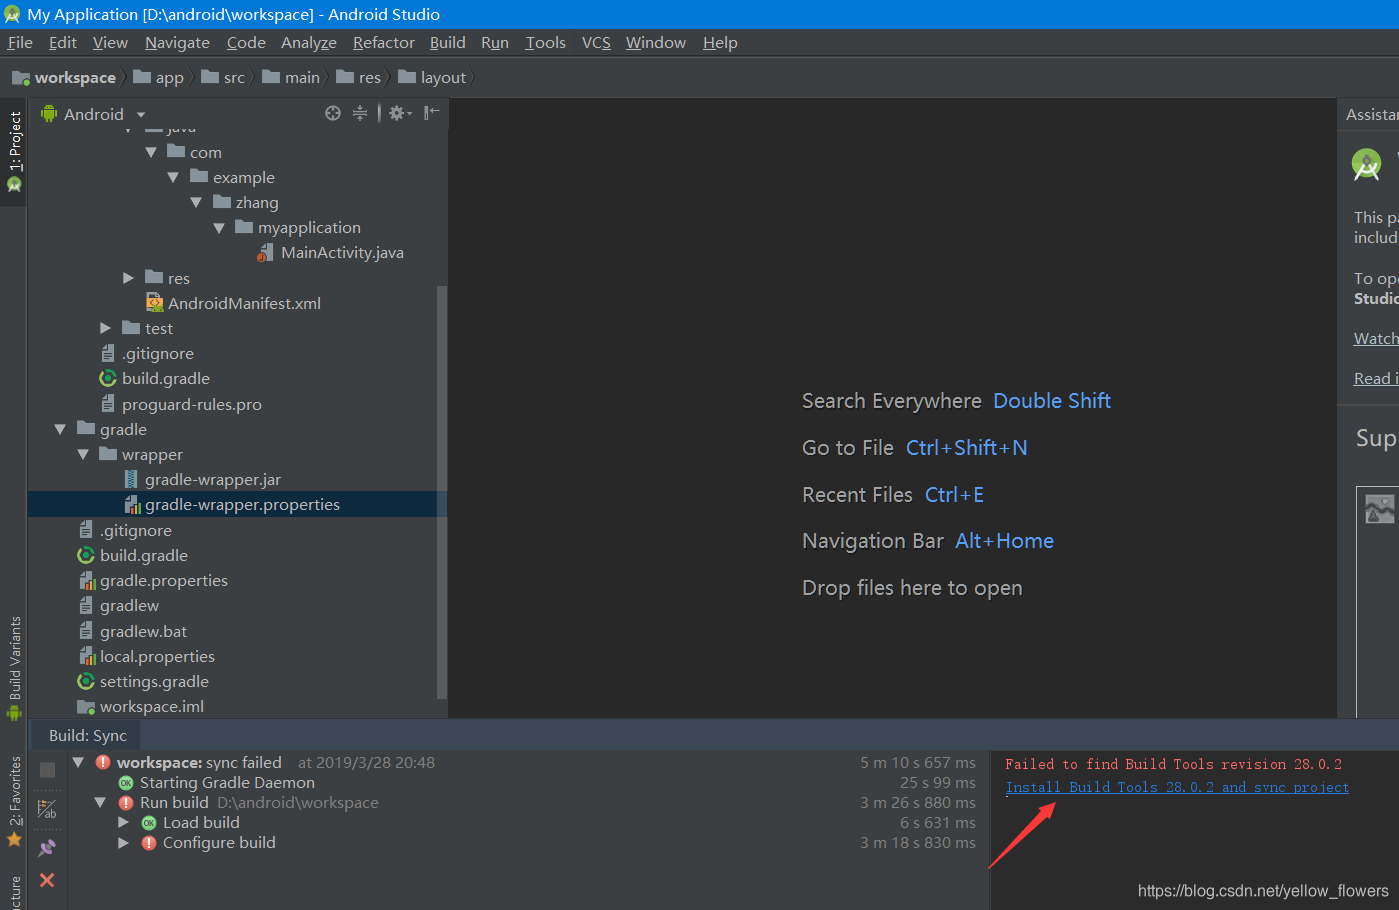Open the Refactor menu
1399x910 pixels.
(383, 42)
